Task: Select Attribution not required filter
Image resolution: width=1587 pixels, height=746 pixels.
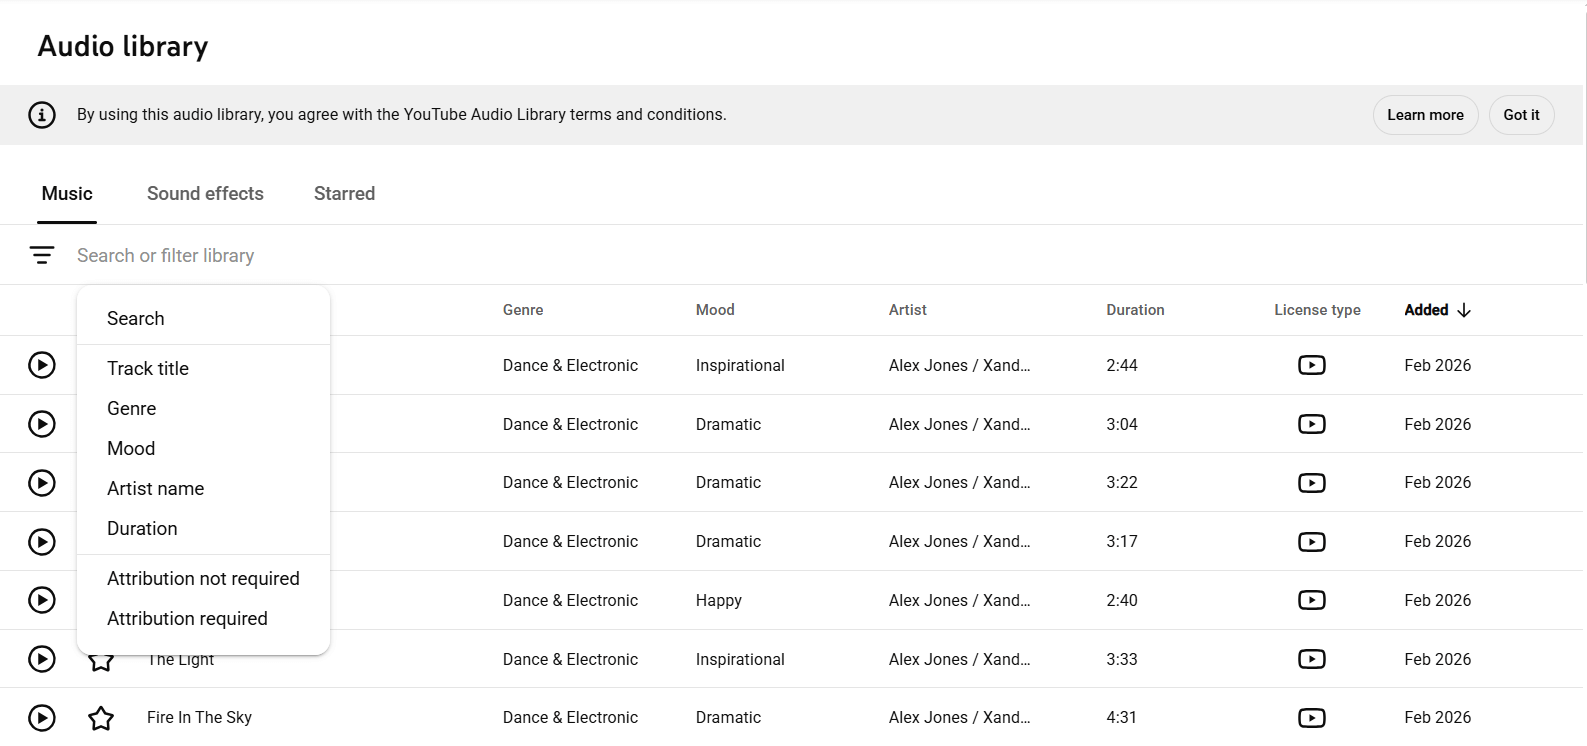Action: 203,578
